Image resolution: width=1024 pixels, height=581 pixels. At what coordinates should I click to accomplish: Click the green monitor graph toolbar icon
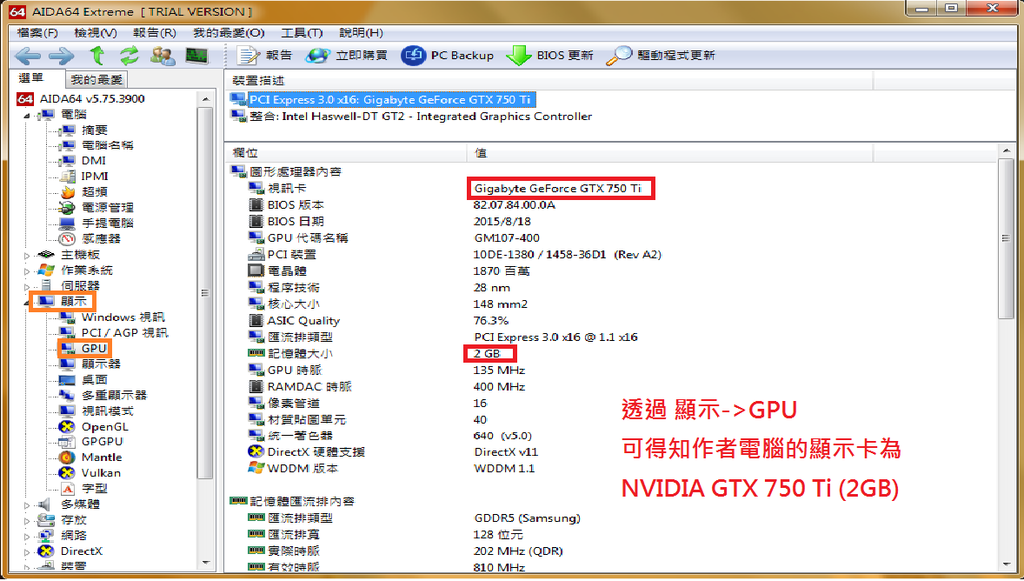[x=197, y=55]
